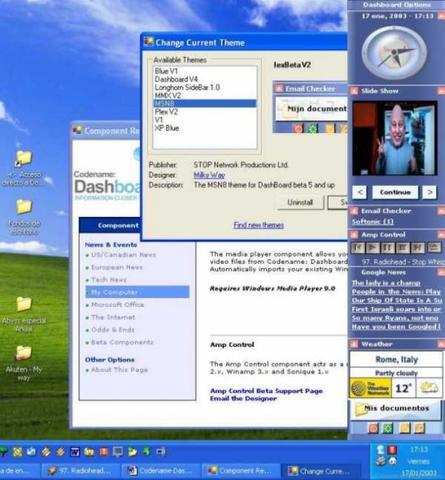Show next slide with the > button
Screen dimensions: 445x480
[x=430, y=192]
